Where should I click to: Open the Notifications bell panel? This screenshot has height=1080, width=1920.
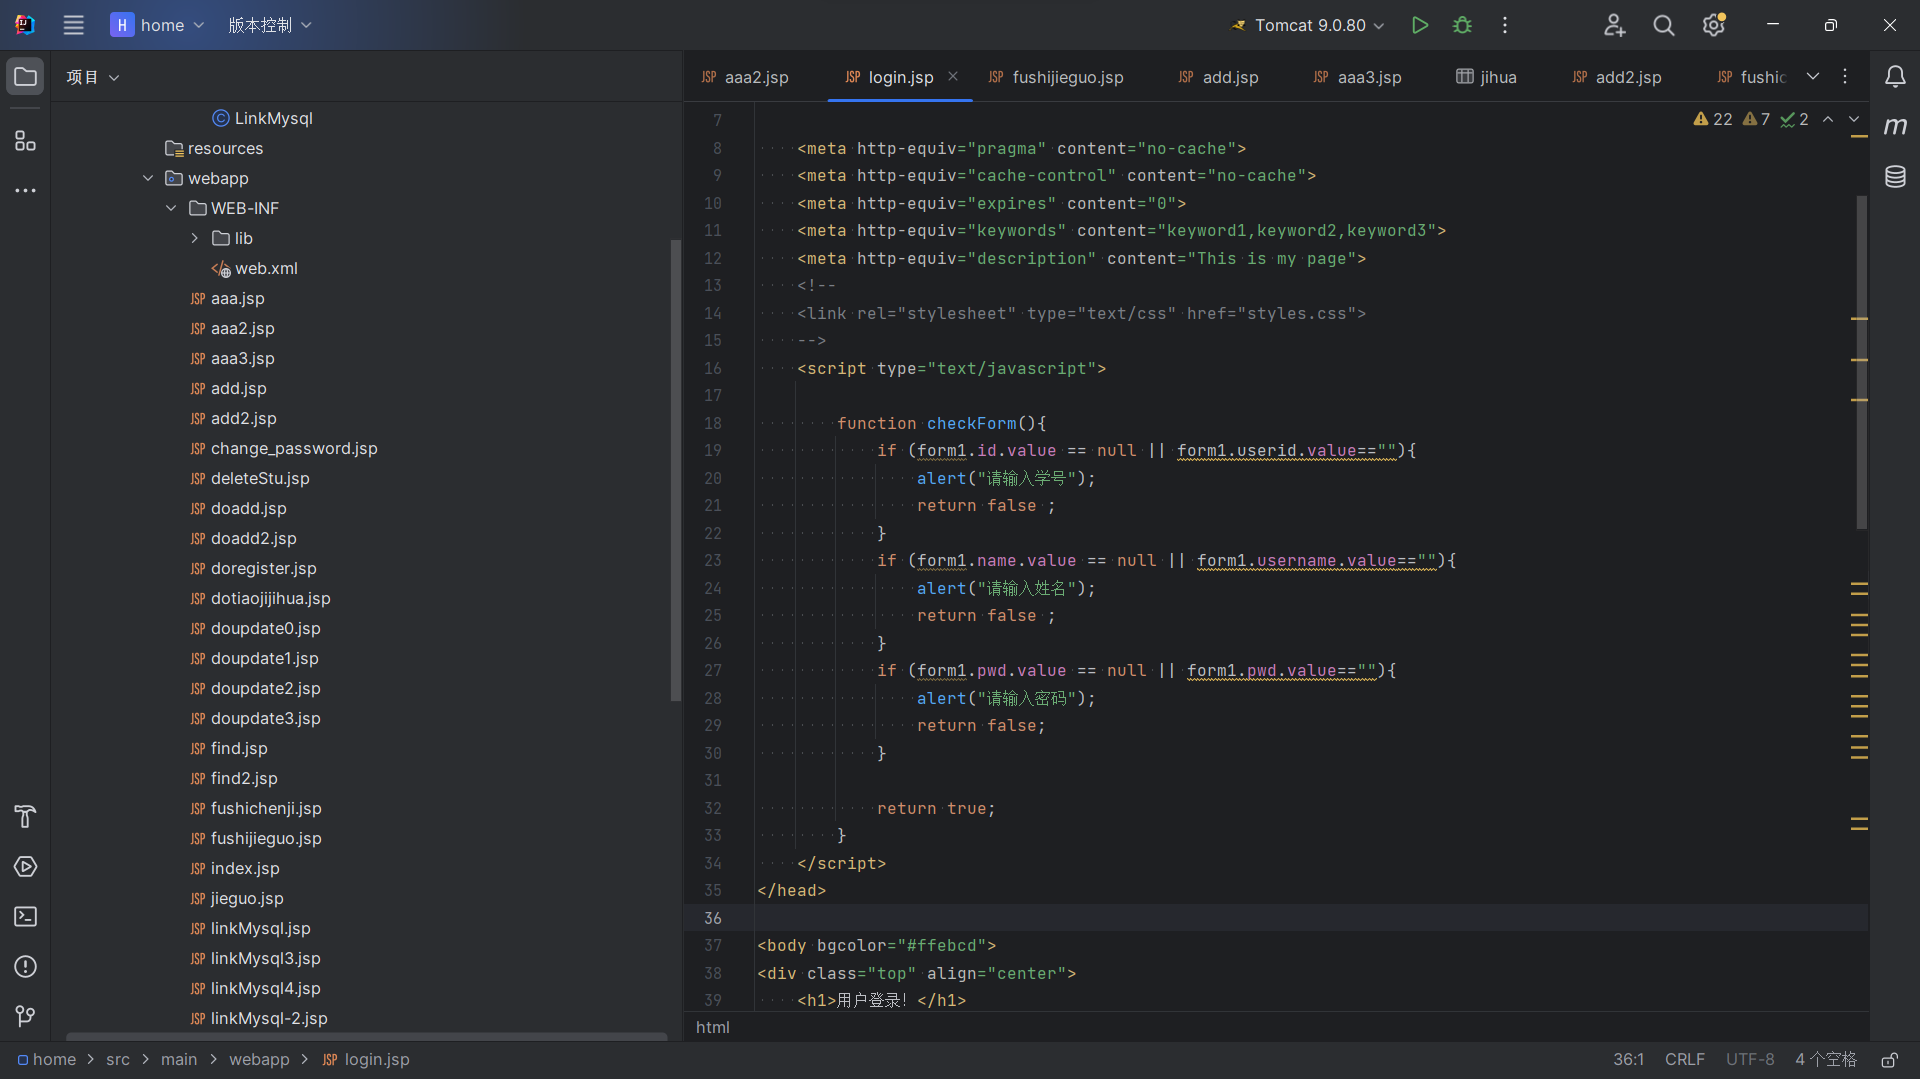click(x=1895, y=77)
